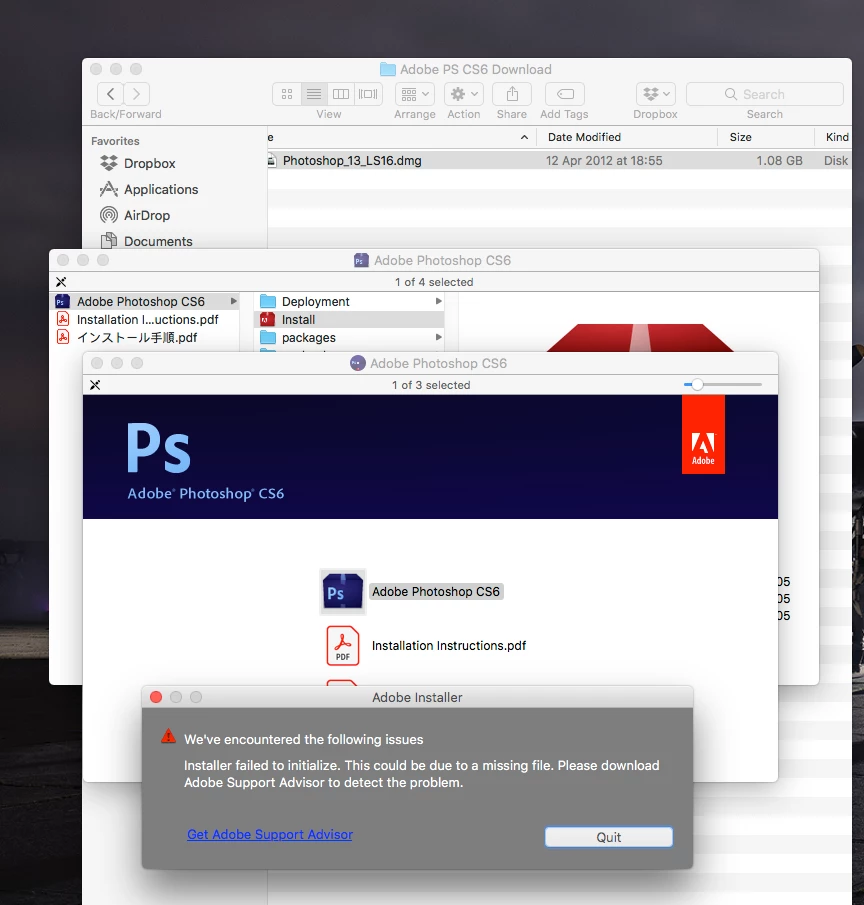Click the folder proxy icon in Download window title
Screen dimensions: 864x905
coord(388,69)
